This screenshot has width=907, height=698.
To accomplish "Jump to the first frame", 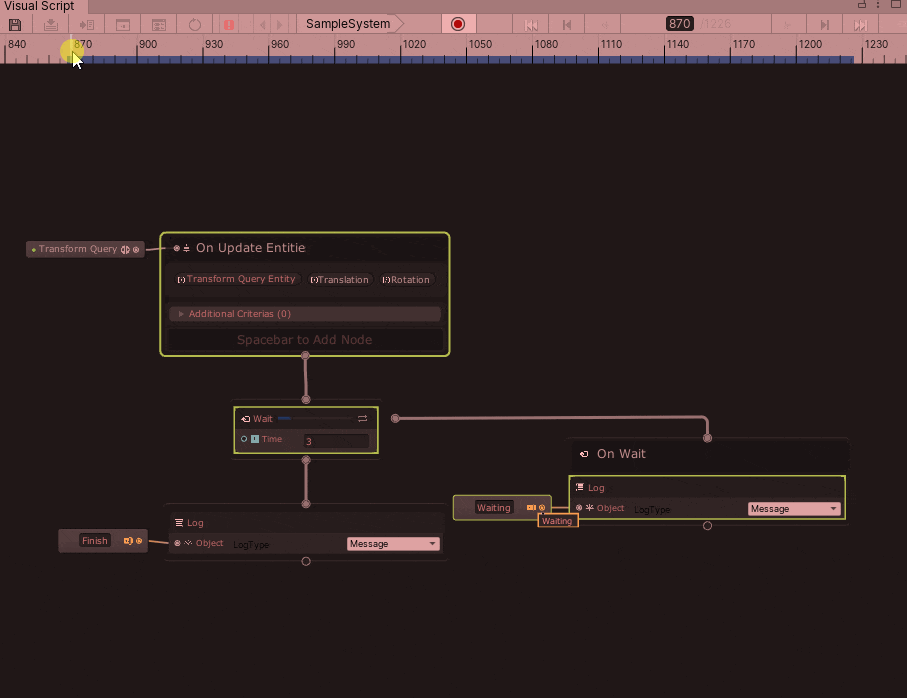I will point(531,25).
